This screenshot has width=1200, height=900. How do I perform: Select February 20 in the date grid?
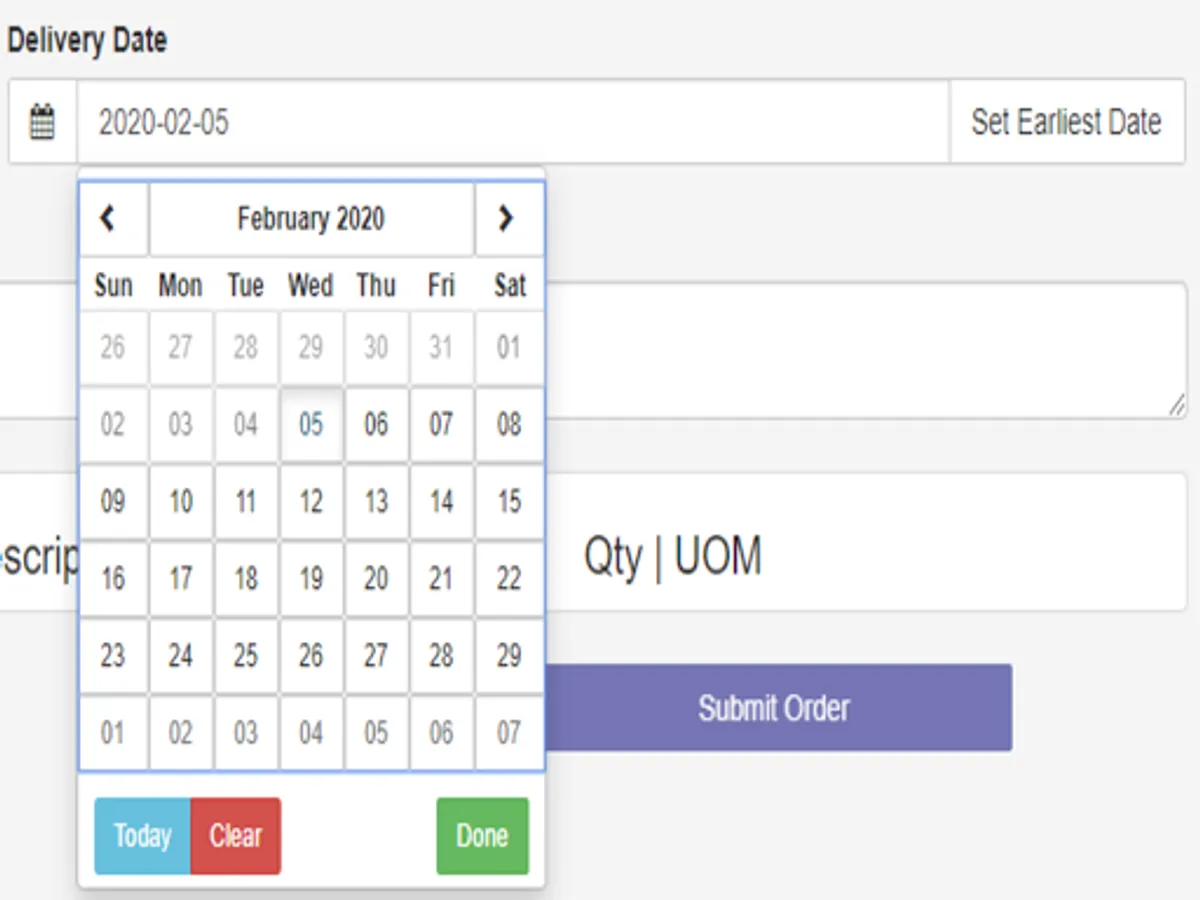[x=376, y=579]
